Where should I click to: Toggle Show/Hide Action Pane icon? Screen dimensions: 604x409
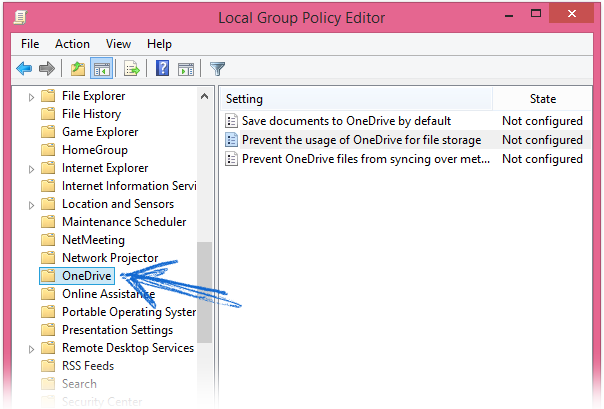[186, 69]
